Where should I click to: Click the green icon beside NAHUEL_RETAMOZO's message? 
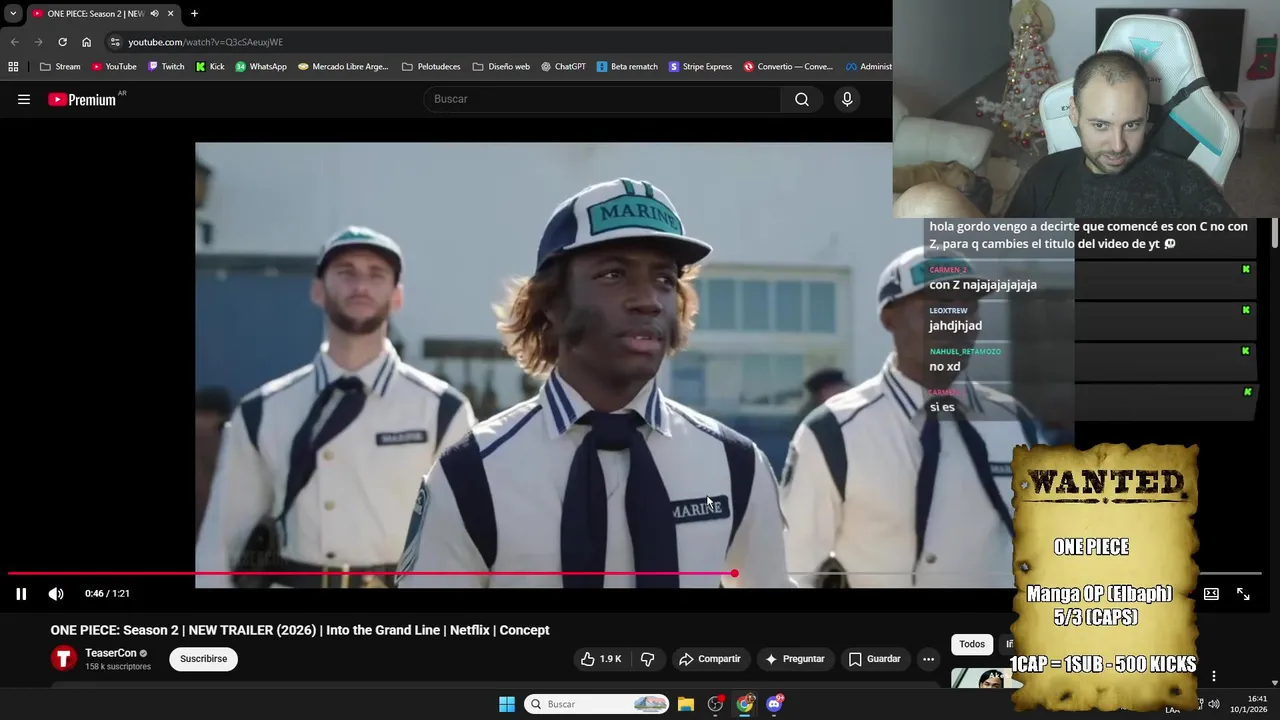(1246, 351)
